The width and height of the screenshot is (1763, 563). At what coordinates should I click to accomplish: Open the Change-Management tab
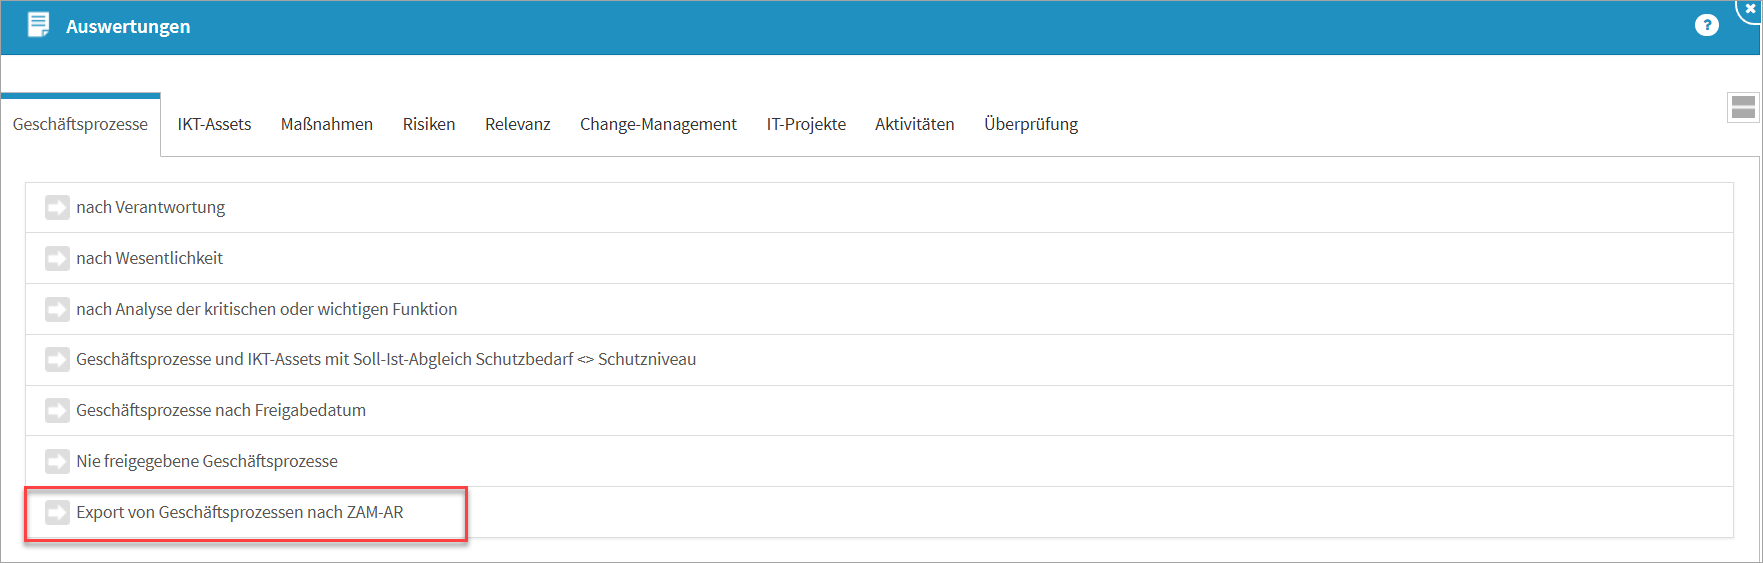point(658,125)
